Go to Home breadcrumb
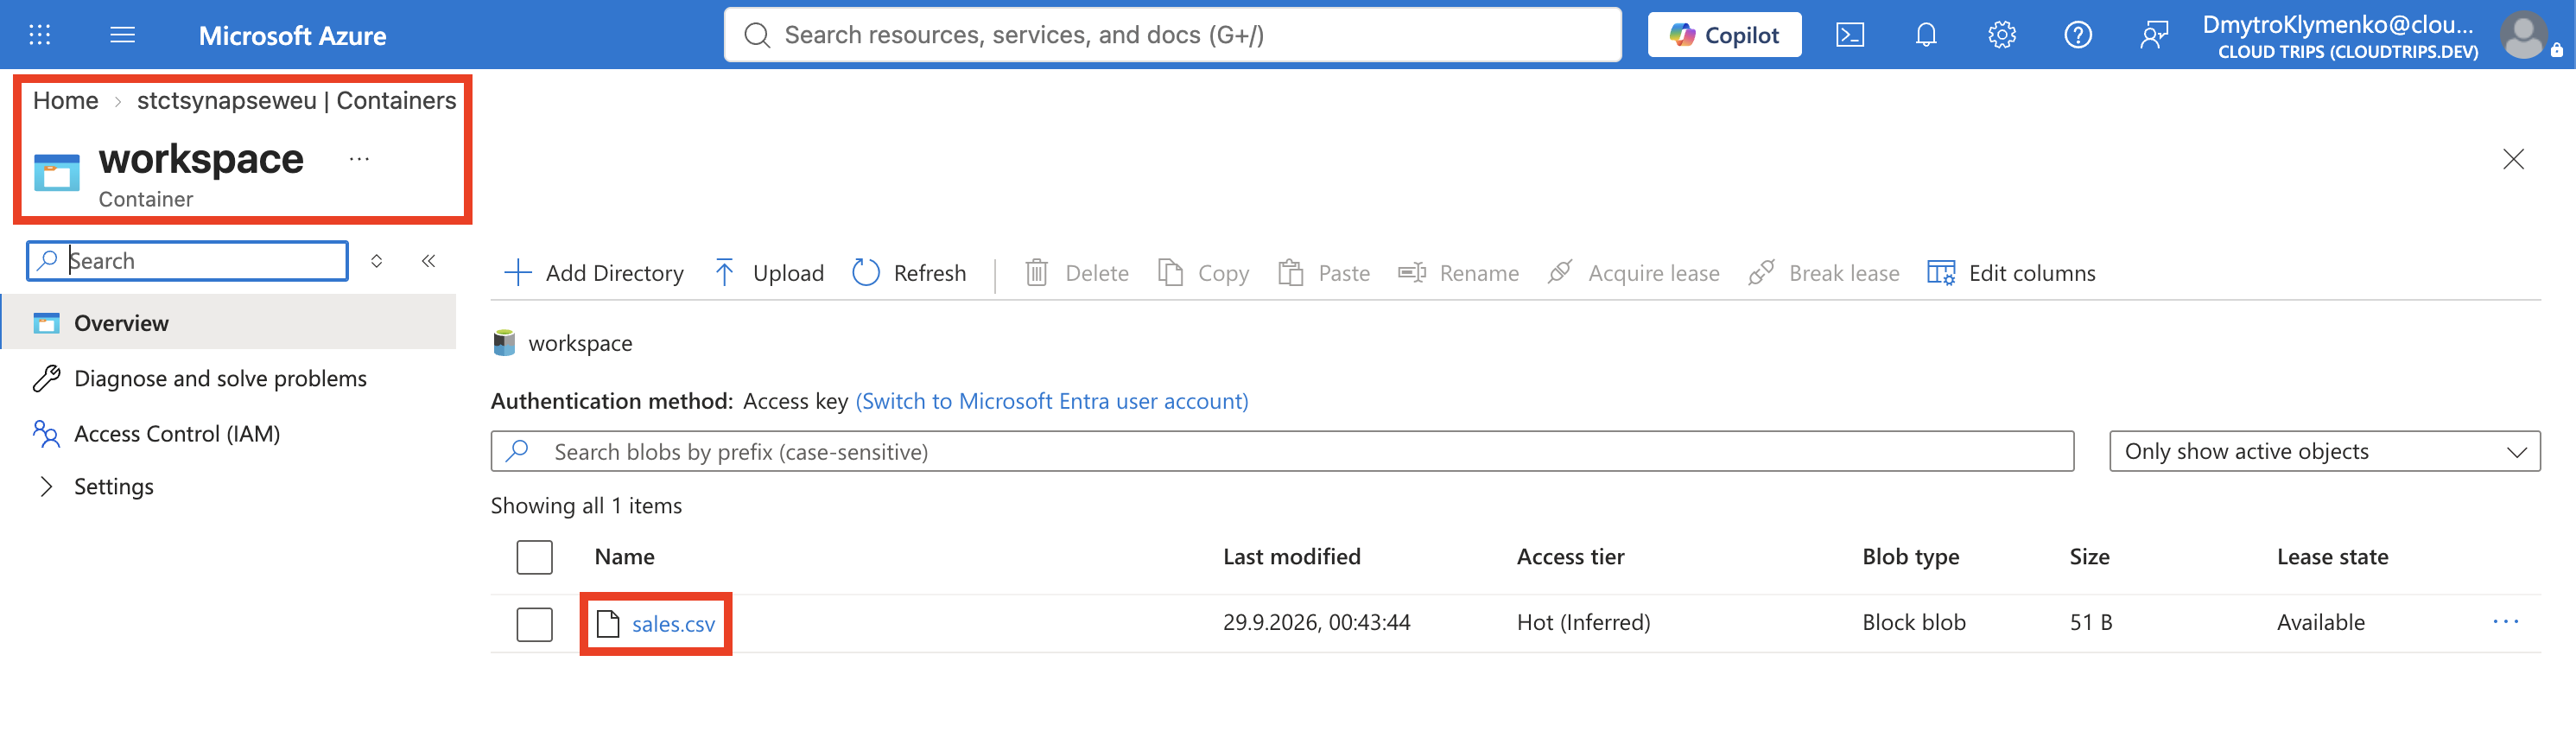 tap(66, 100)
